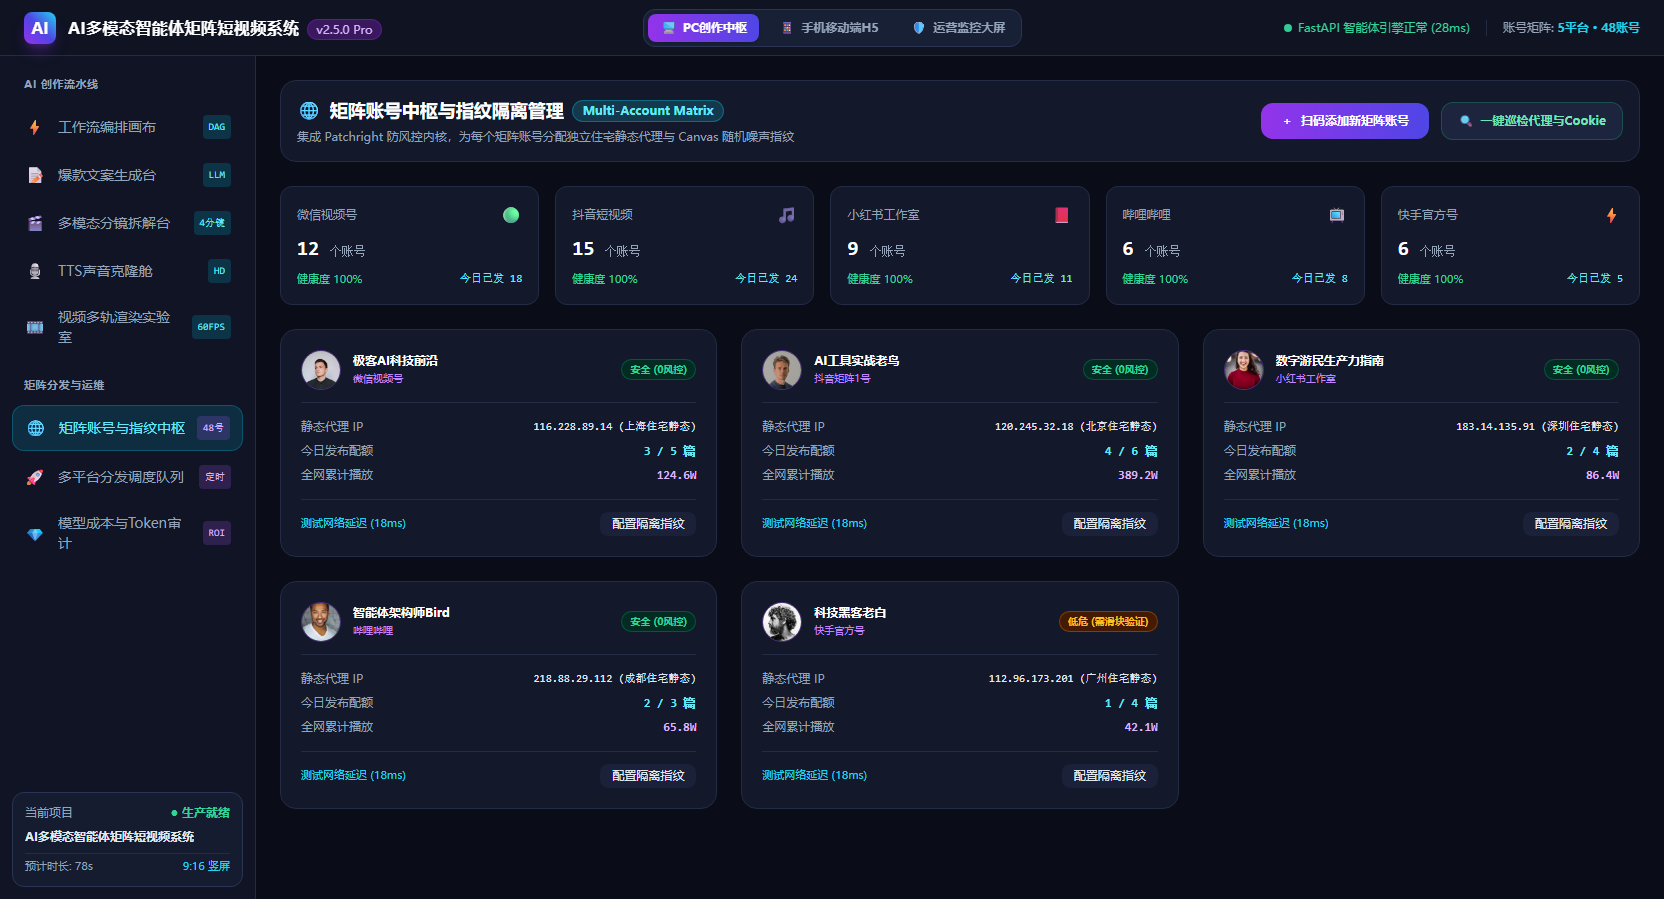Switch to the PC创作中枢 tab
1664x899 pixels.
click(x=704, y=28)
